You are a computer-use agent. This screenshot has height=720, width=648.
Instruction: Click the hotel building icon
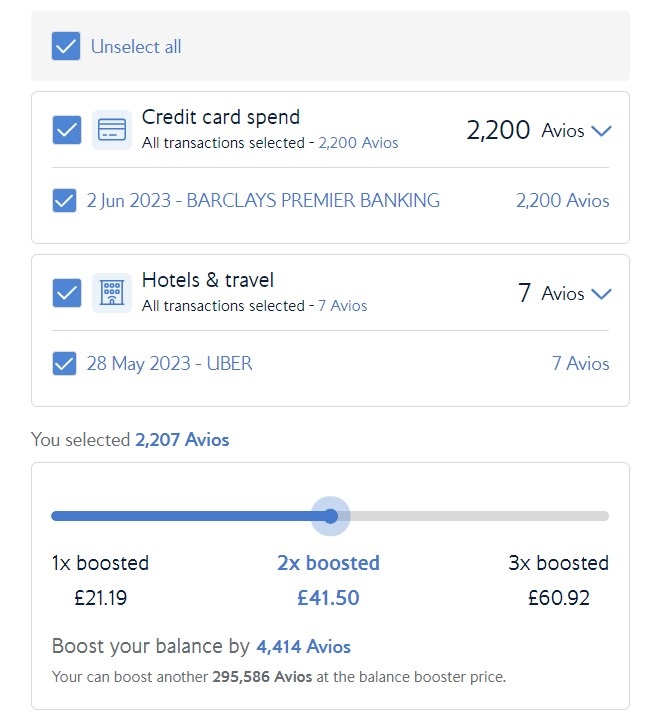click(112, 293)
